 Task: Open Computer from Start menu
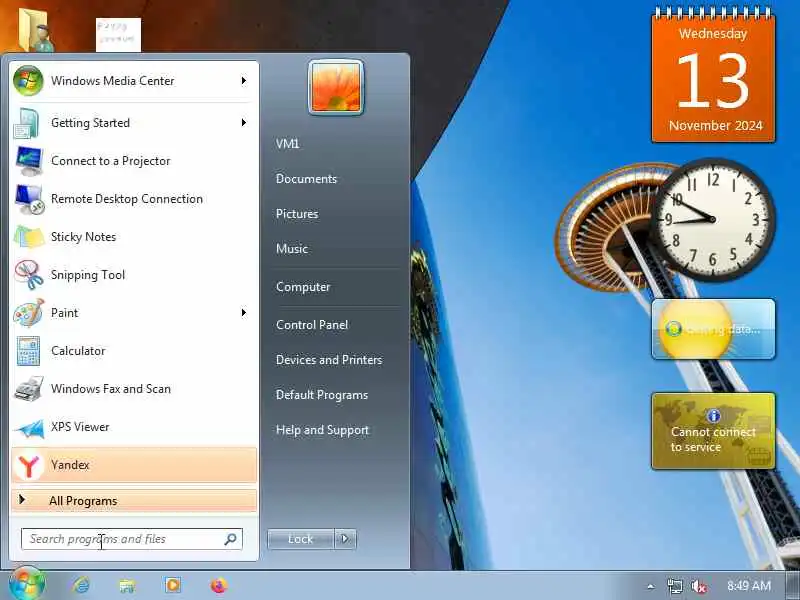click(303, 287)
